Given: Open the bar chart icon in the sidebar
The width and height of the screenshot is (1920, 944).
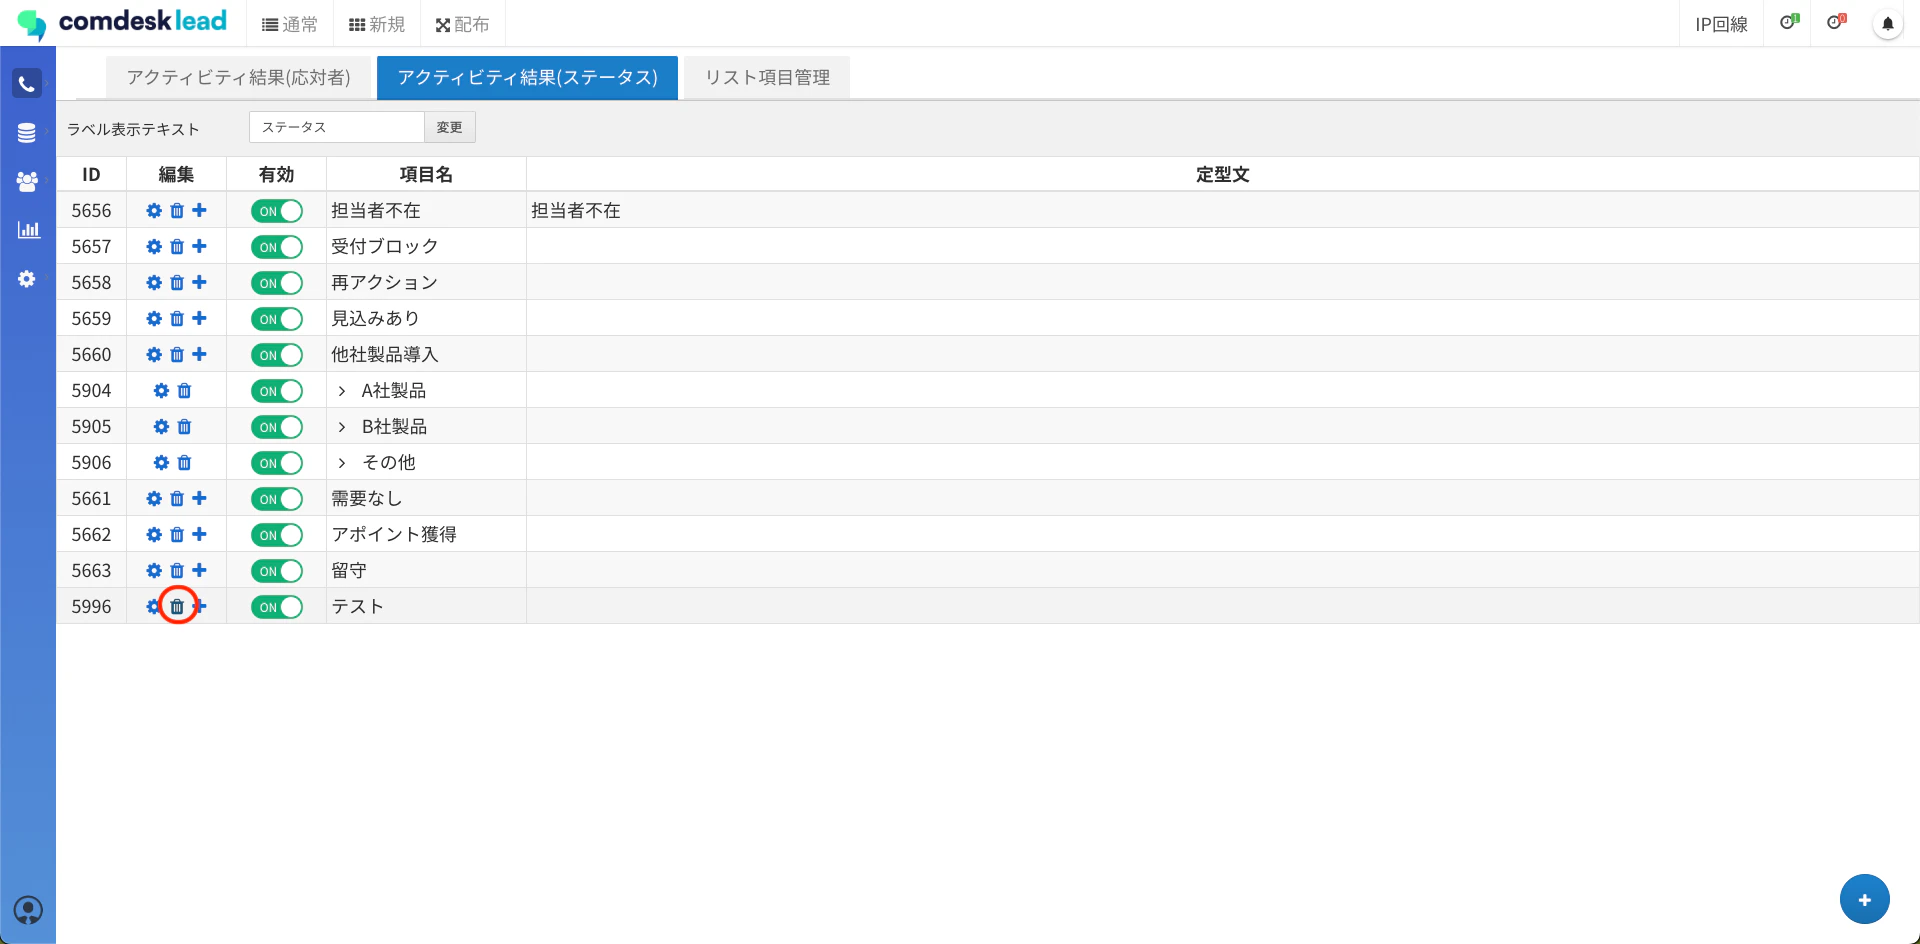Looking at the screenshot, I should (28, 229).
